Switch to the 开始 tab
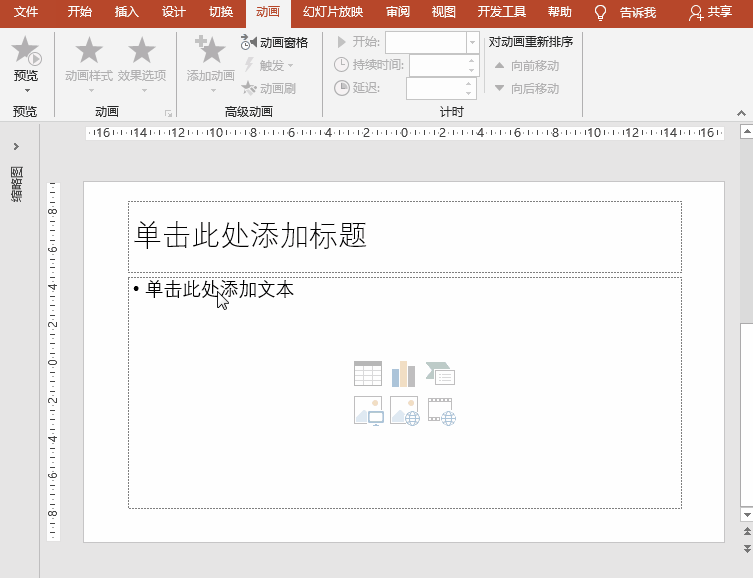 click(x=79, y=12)
